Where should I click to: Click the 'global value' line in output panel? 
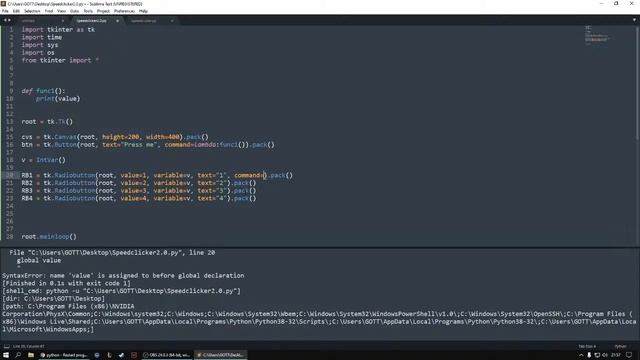(x=39, y=260)
